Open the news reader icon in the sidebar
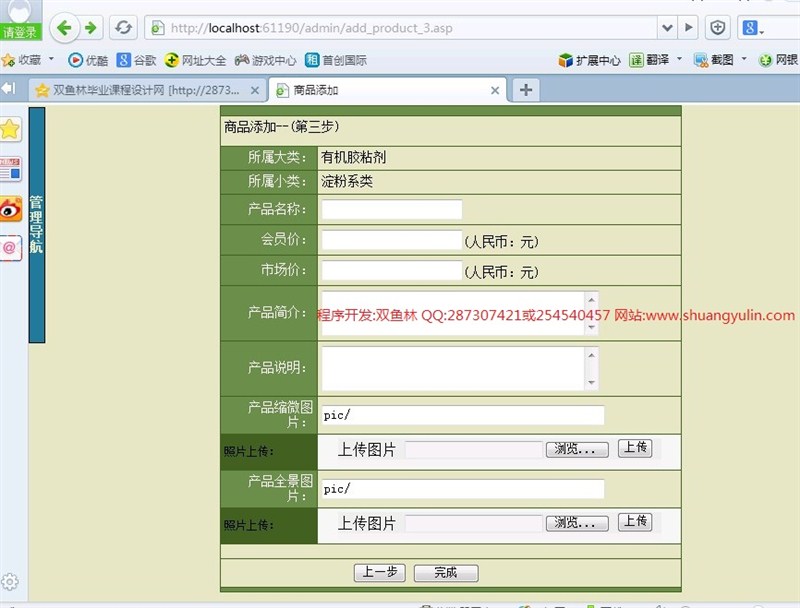This screenshot has height=608, width=800. click(10, 169)
